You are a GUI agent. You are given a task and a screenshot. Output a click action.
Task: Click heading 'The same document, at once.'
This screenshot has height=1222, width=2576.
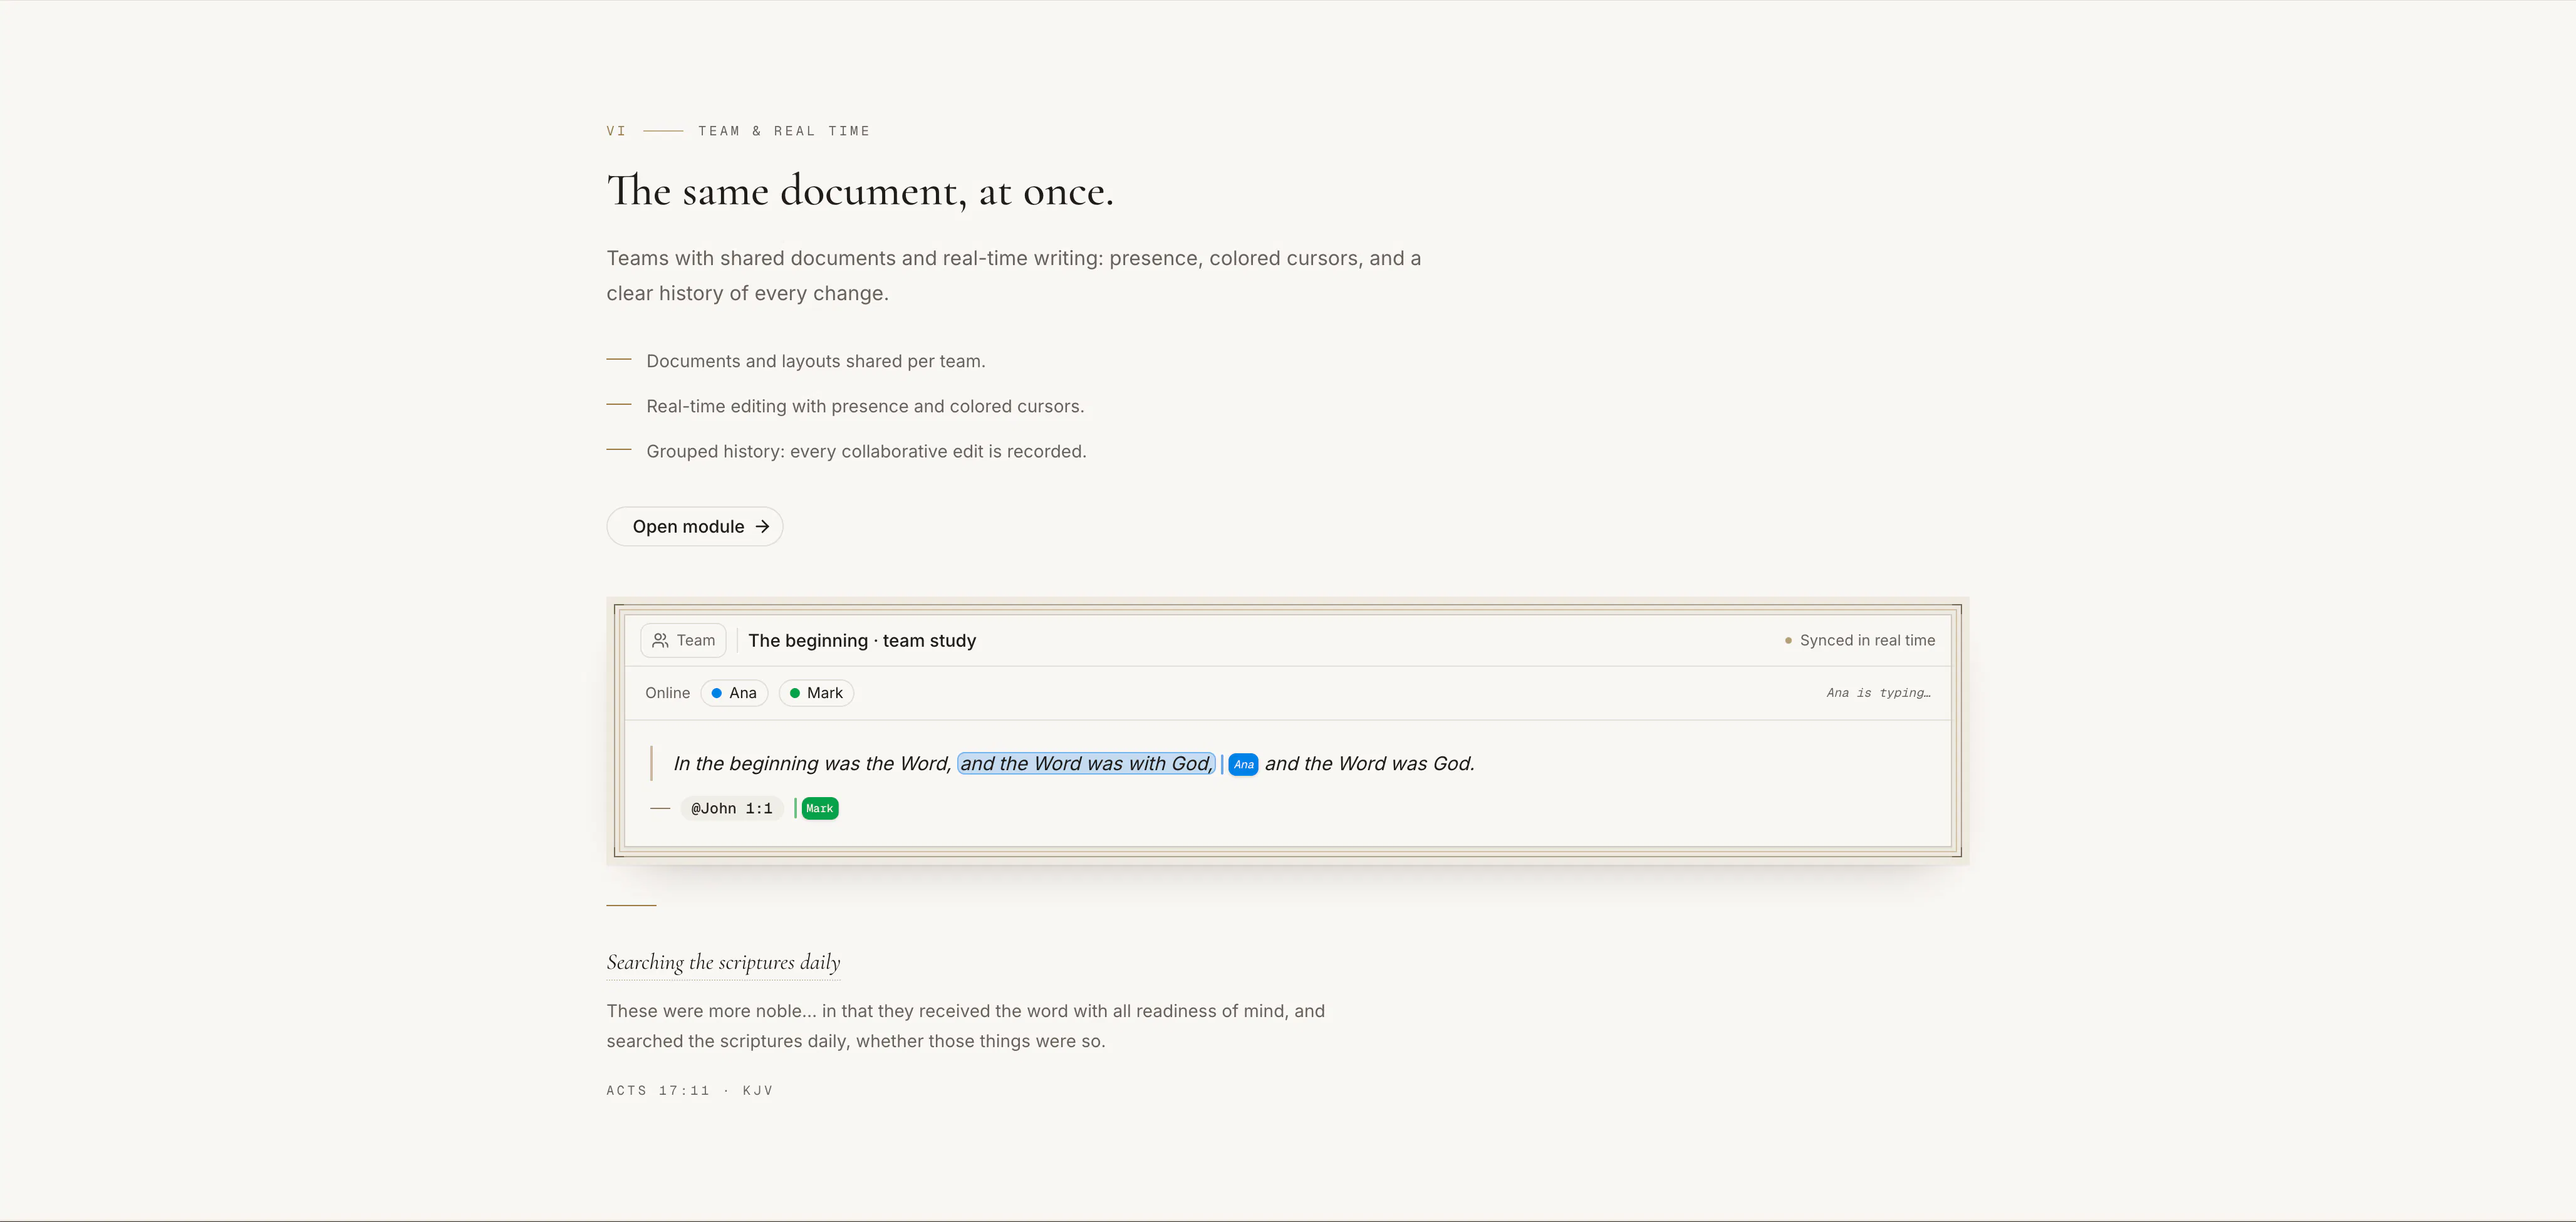pos(860,191)
